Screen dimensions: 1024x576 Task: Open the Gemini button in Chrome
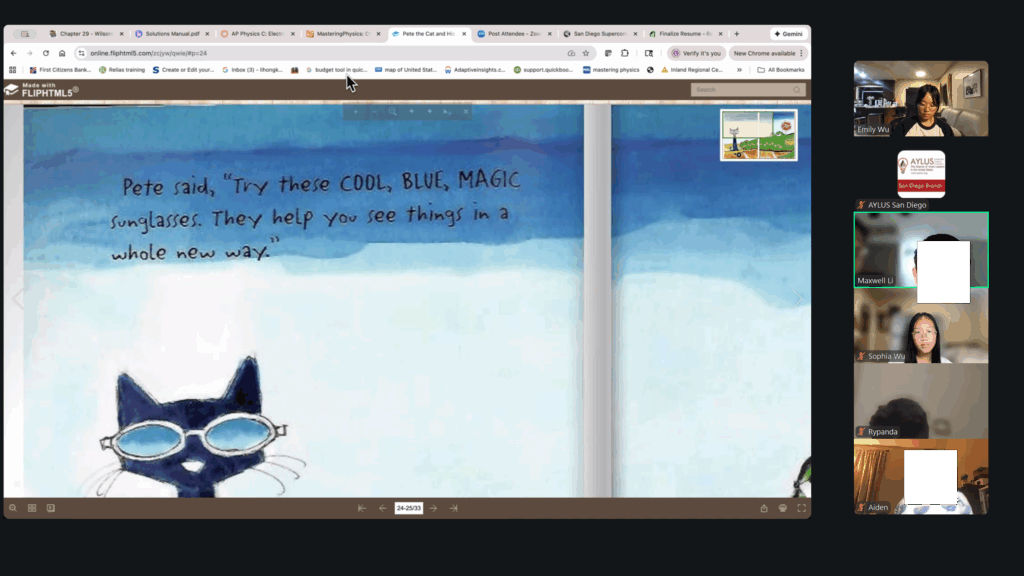[x=789, y=34]
